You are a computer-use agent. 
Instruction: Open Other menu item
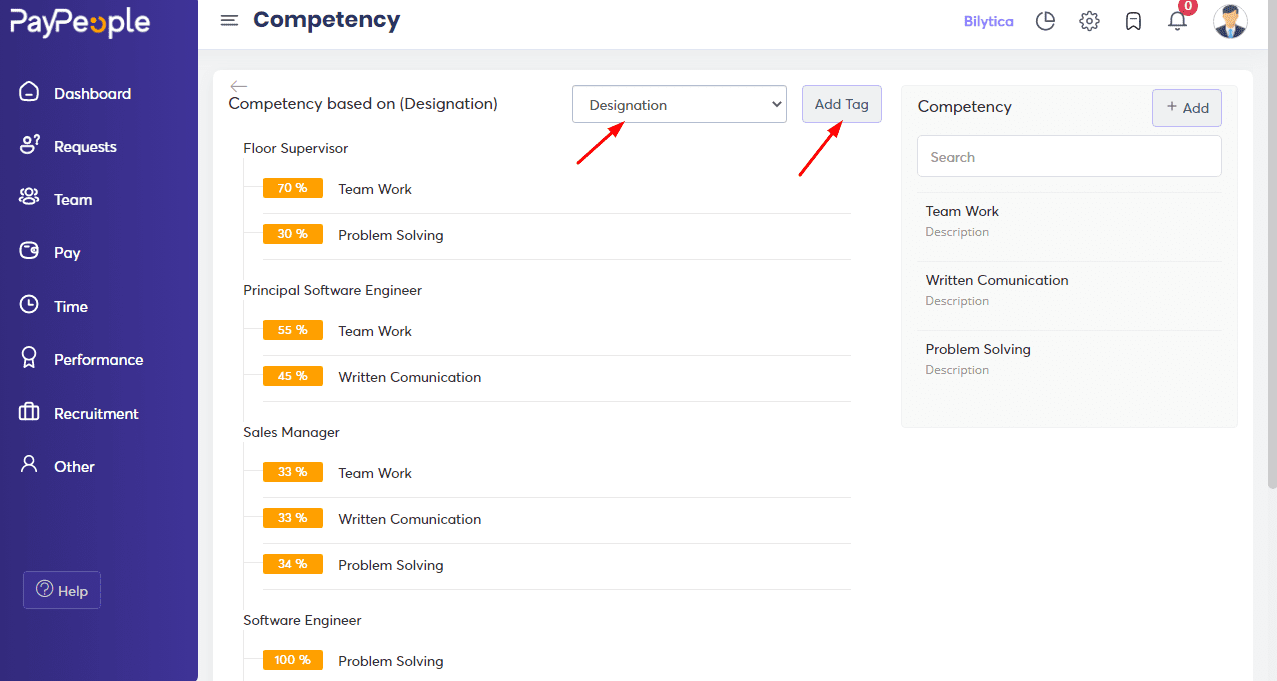click(74, 467)
